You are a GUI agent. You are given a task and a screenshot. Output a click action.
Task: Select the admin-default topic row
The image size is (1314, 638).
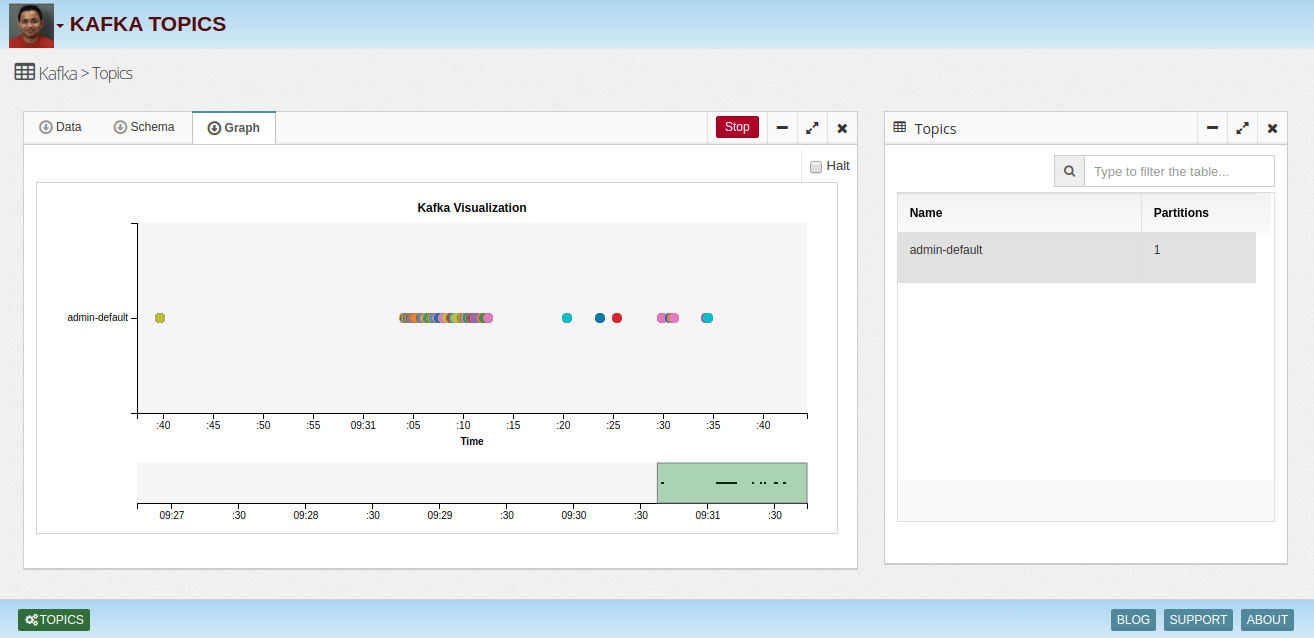pos(1077,258)
